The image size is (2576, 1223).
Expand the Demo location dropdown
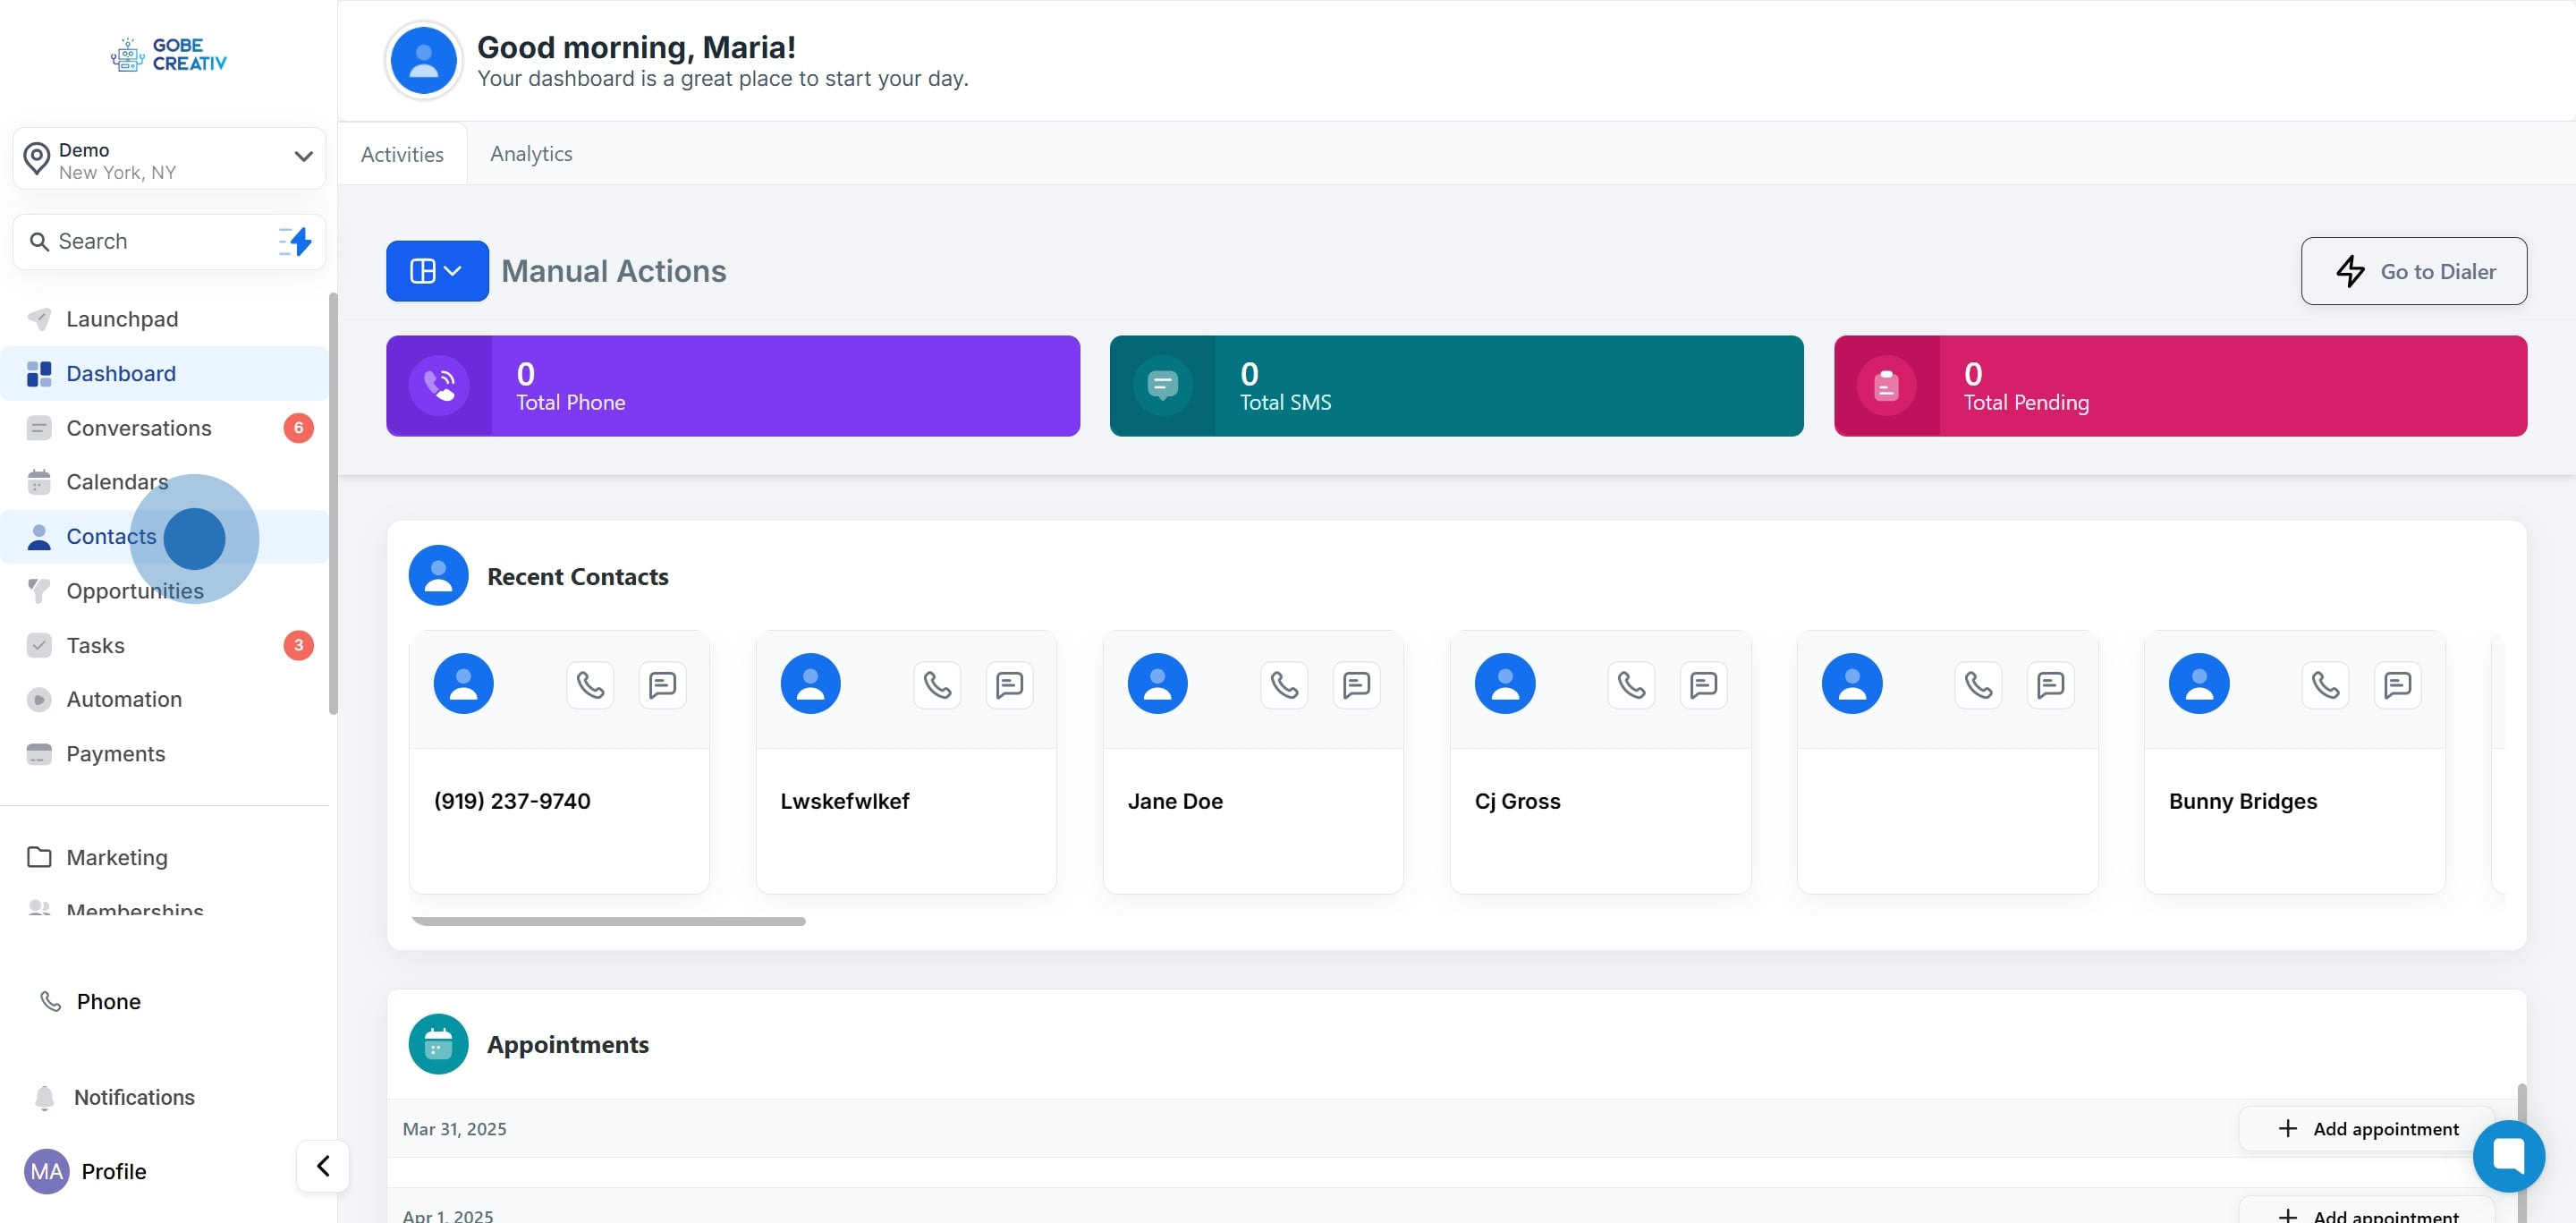click(303, 157)
